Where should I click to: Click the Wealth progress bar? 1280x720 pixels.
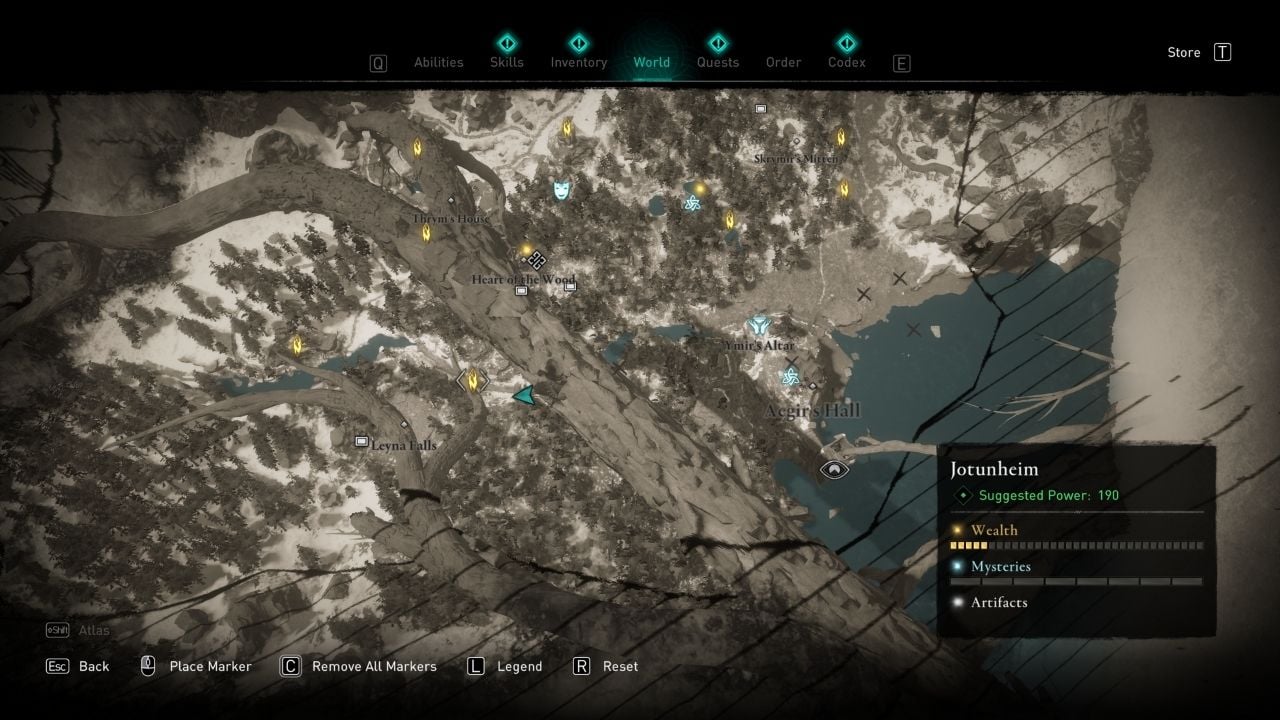click(x=1075, y=546)
